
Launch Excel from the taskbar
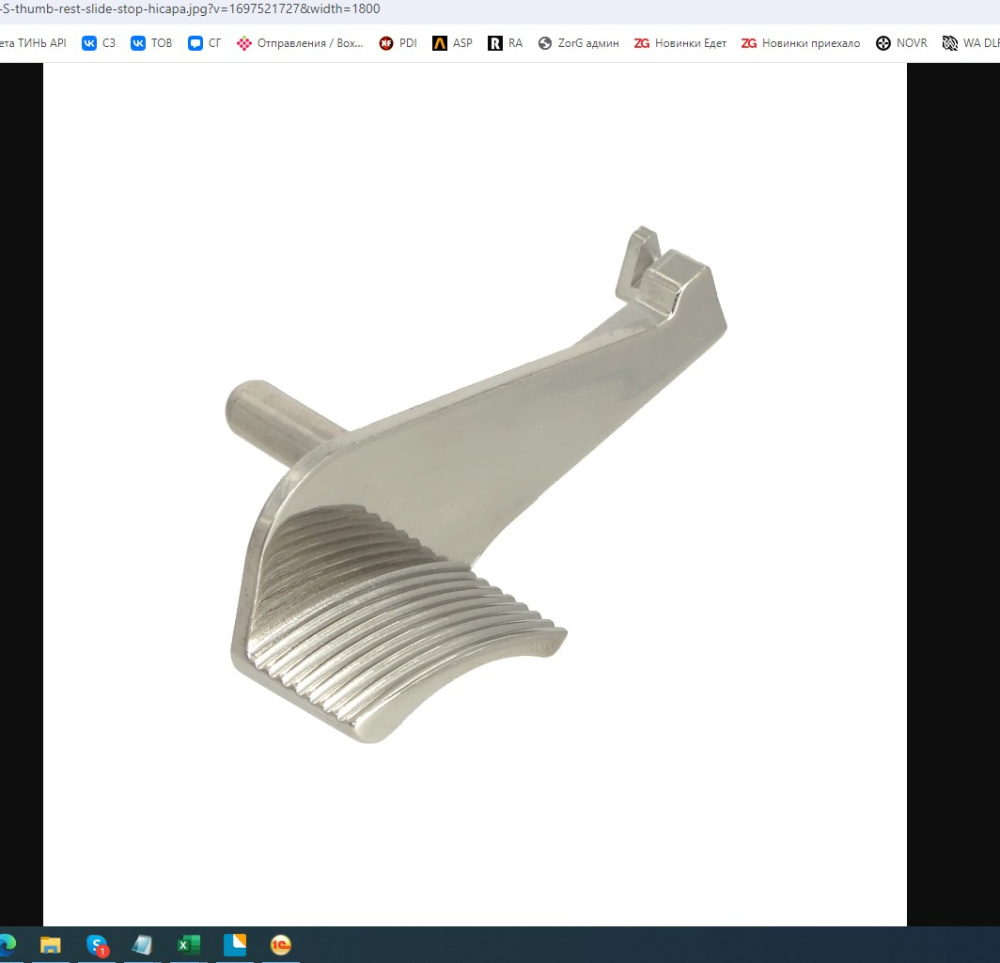click(189, 945)
